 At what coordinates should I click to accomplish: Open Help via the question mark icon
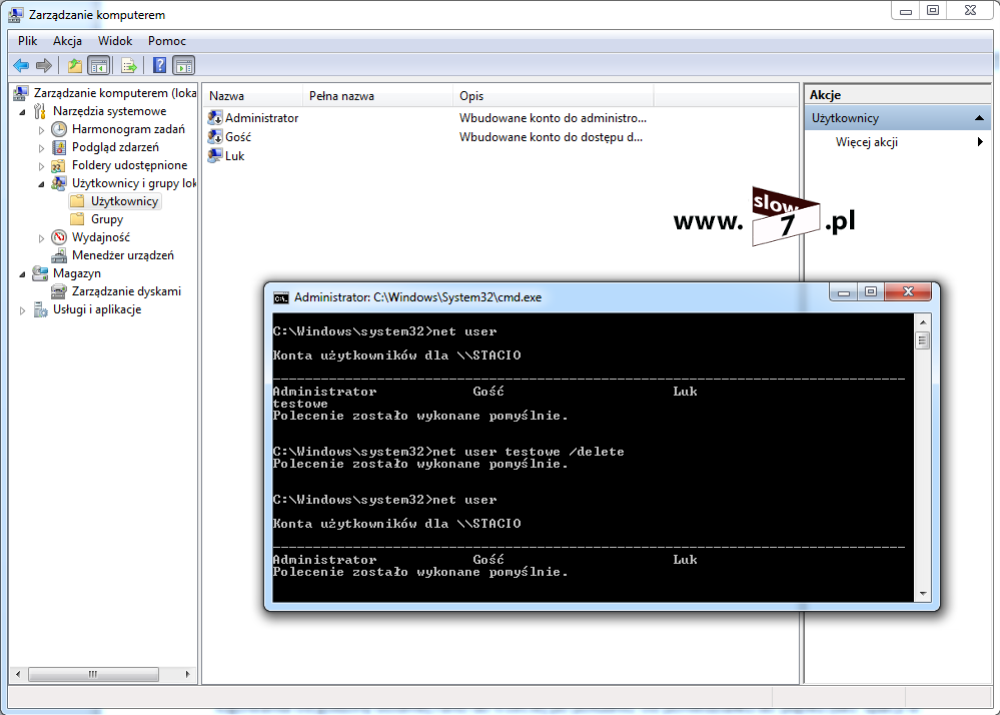tap(159, 65)
